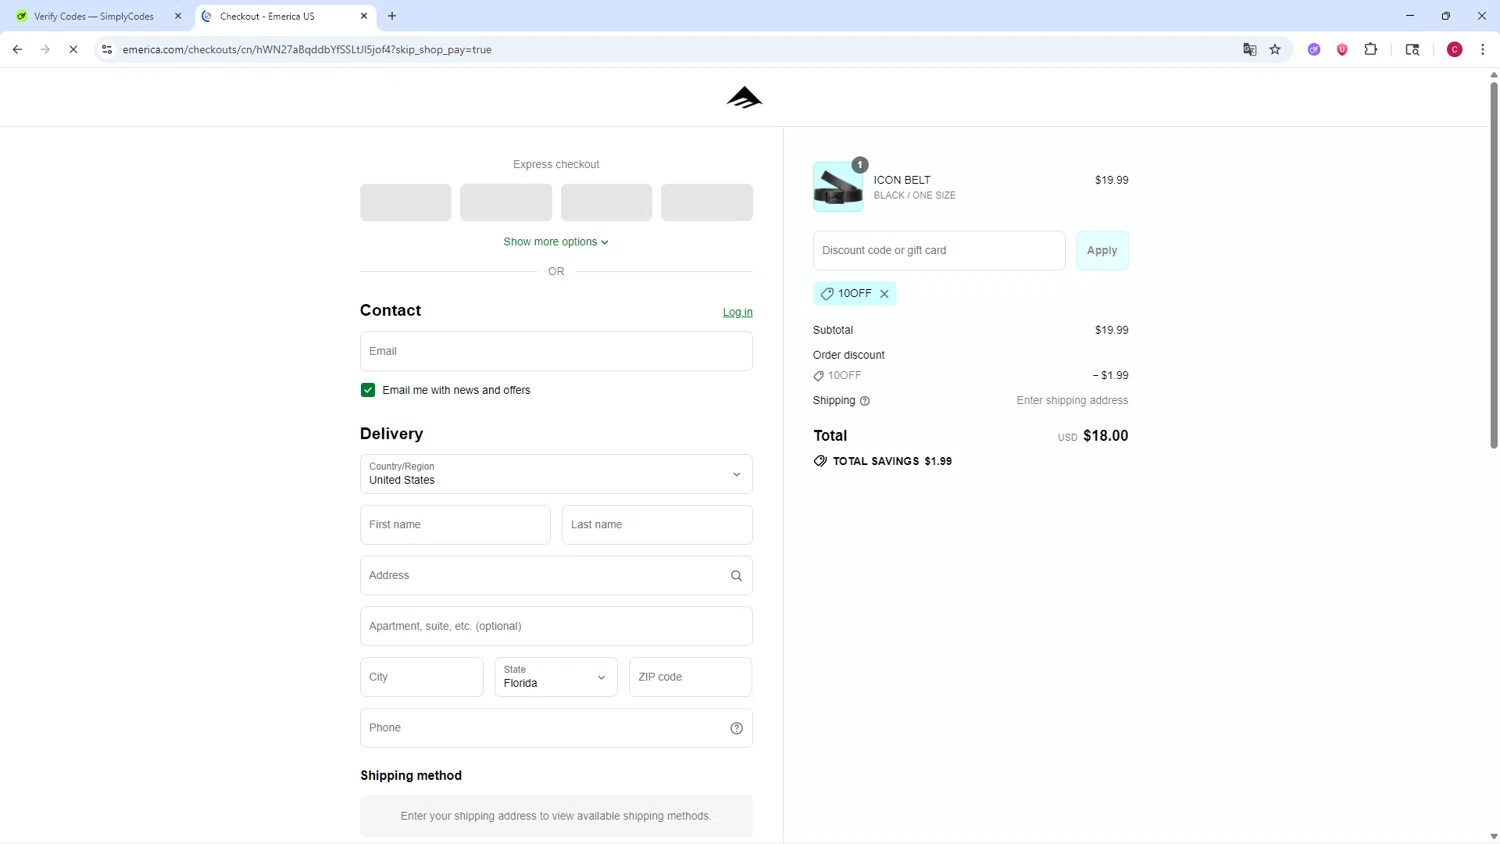Open a new browser tab
Image resolution: width=1500 pixels, height=844 pixels.
[392, 16]
